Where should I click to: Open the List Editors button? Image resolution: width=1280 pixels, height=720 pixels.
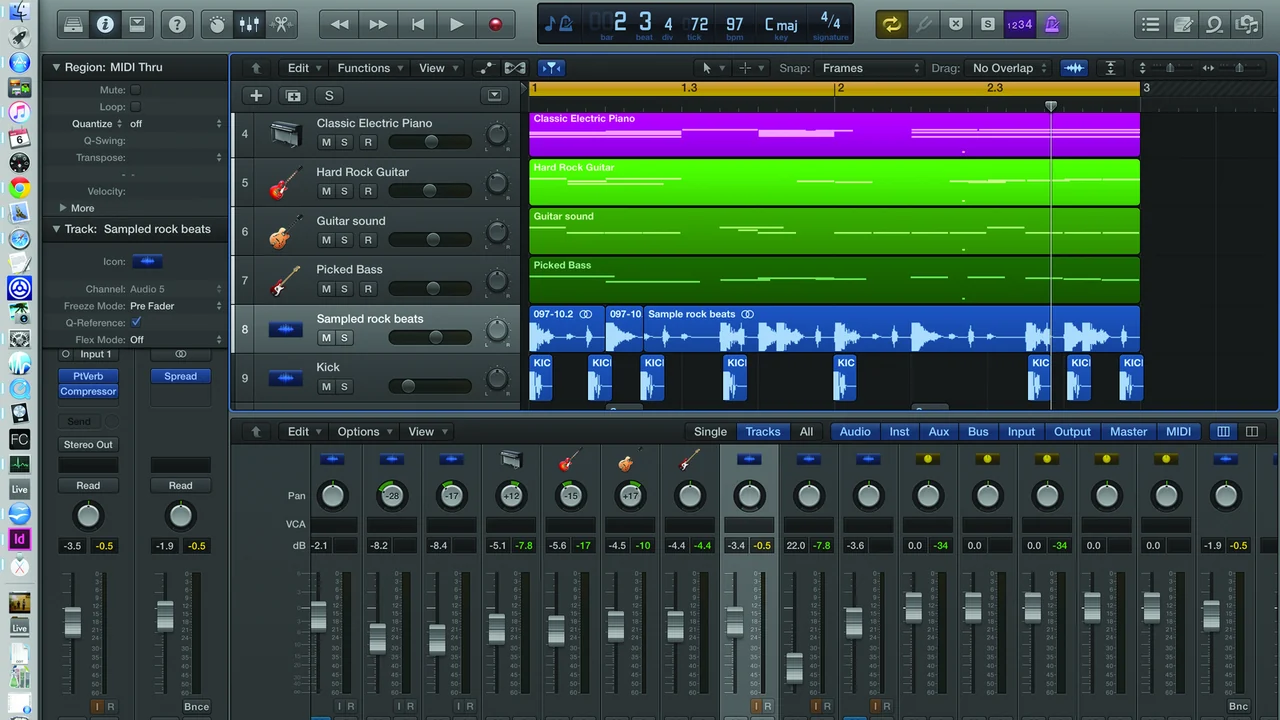coord(1151,24)
